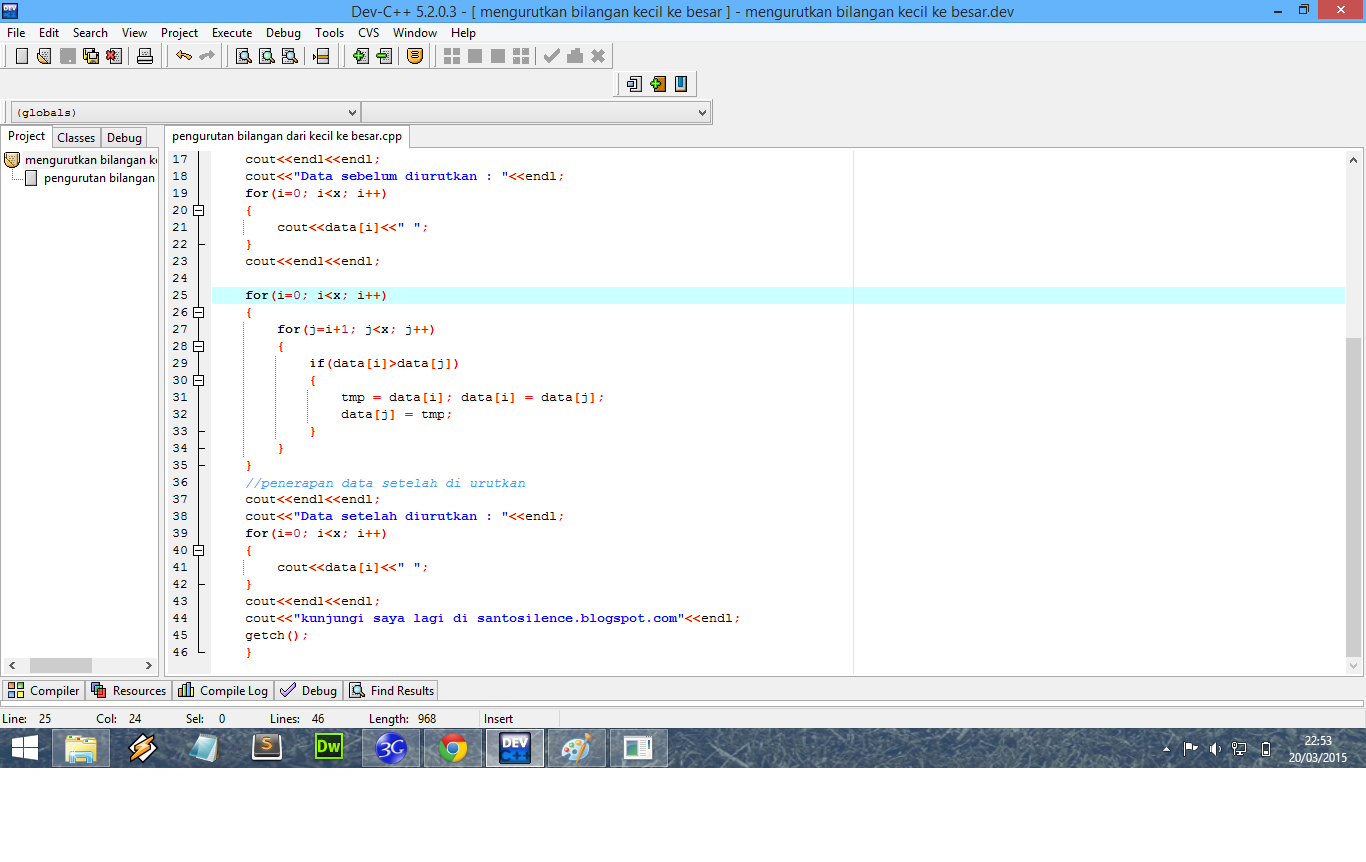Close the current file via red X icon
The width and height of the screenshot is (1366, 862).
point(114,56)
